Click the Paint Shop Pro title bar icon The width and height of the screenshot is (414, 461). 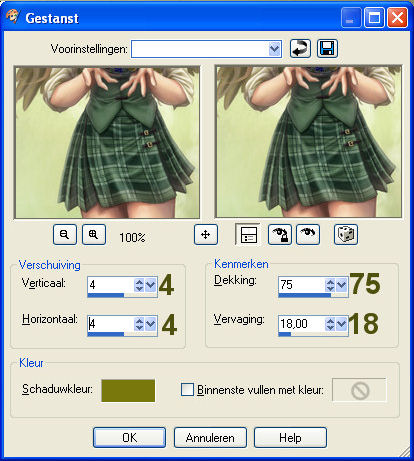[x=13, y=17]
